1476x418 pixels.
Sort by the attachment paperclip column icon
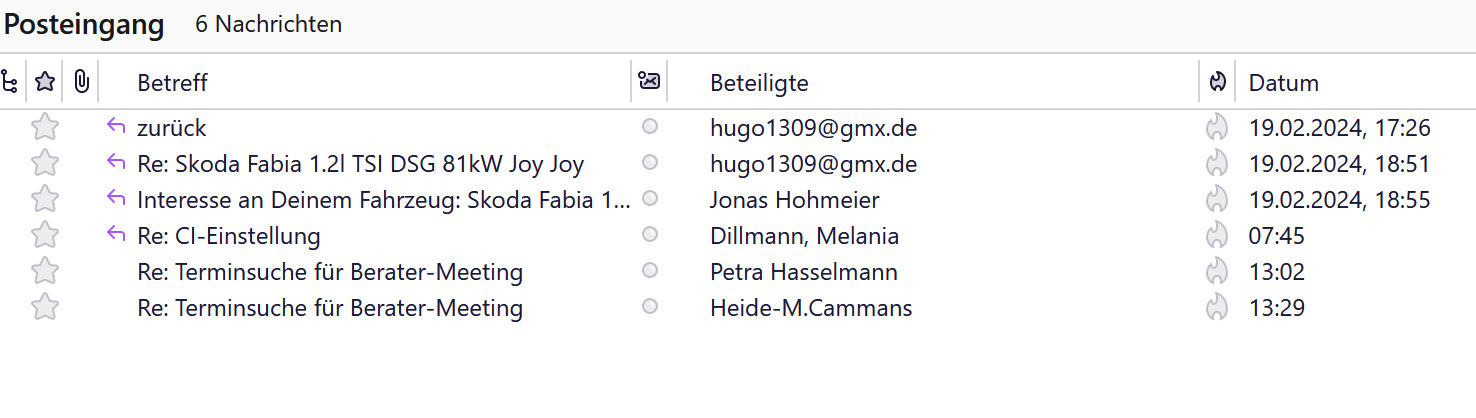coord(81,82)
